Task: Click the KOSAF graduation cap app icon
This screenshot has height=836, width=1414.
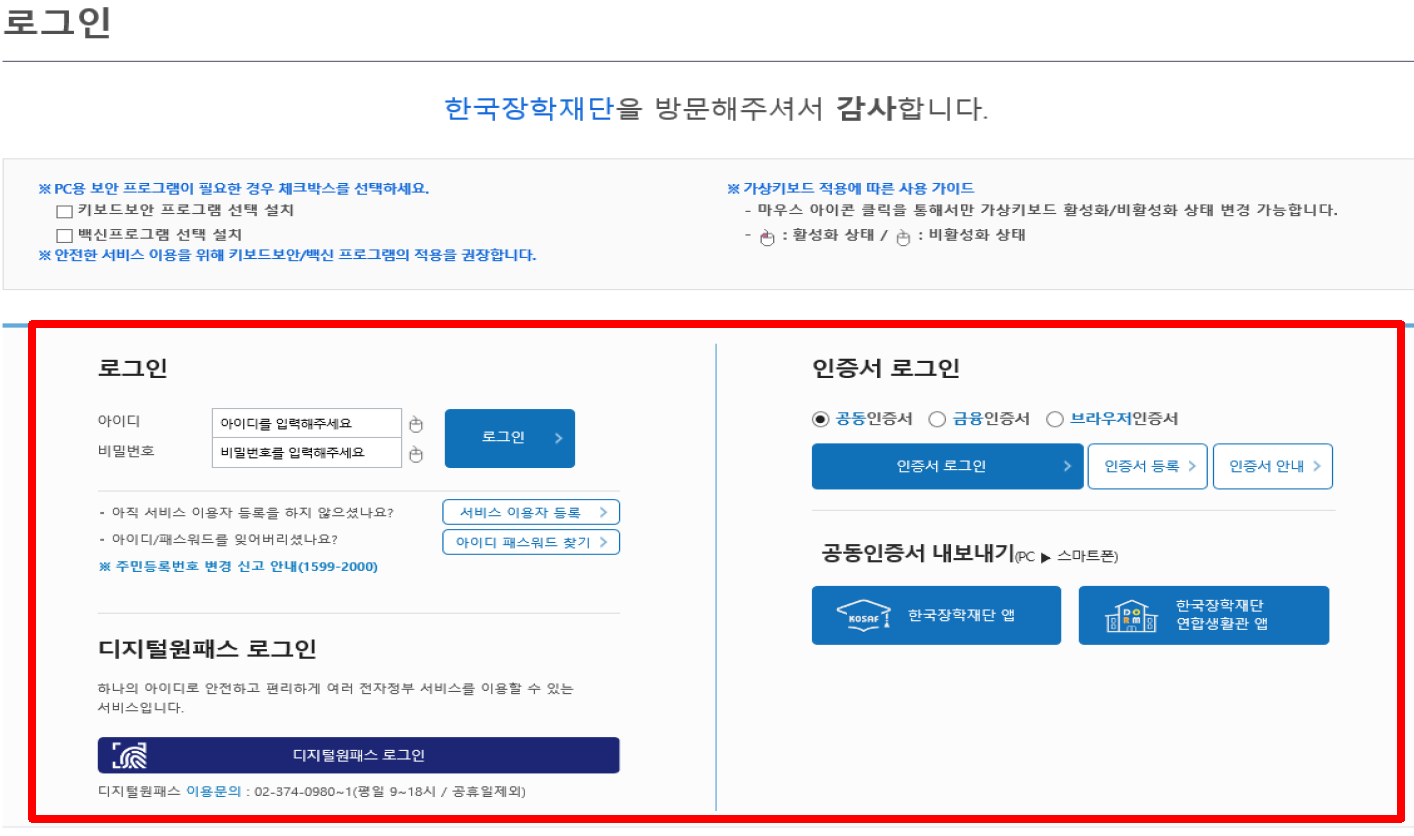Action: pyautogui.click(x=863, y=615)
